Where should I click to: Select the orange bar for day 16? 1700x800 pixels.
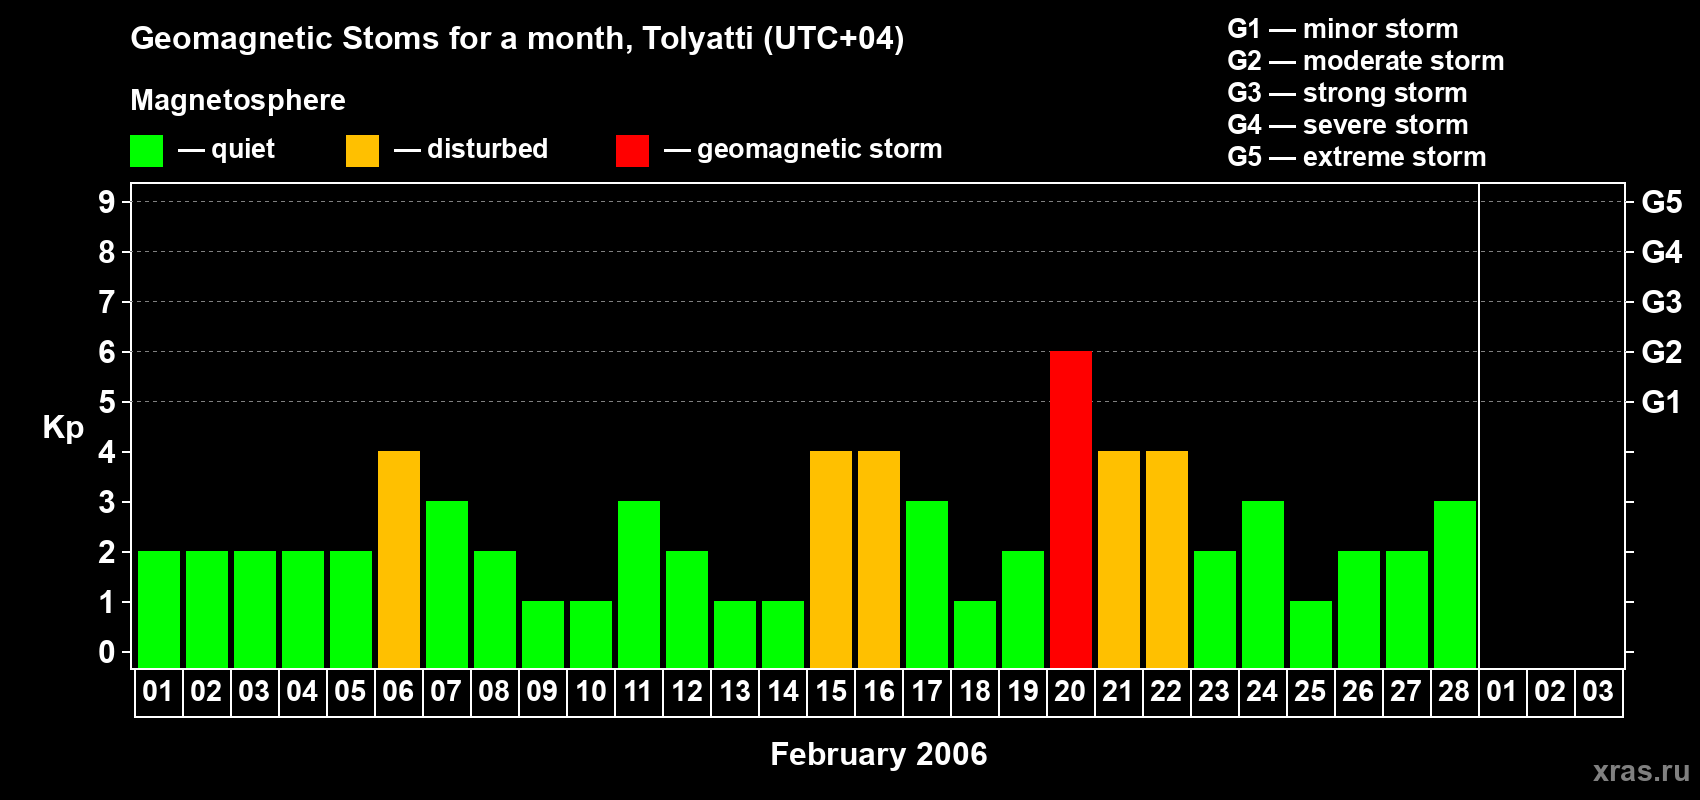pyautogui.click(x=879, y=559)
